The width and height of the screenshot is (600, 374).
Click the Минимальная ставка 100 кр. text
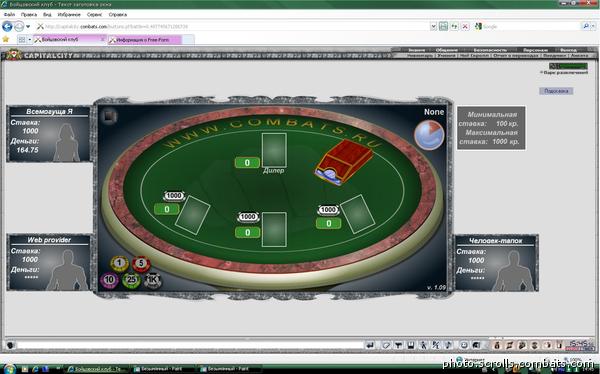point(489,119)
